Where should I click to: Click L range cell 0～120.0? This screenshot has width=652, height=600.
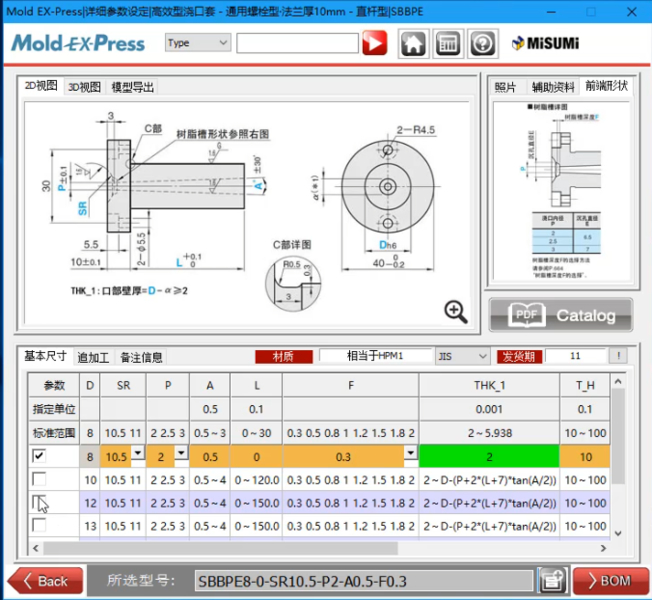click(x=256, y=480)
